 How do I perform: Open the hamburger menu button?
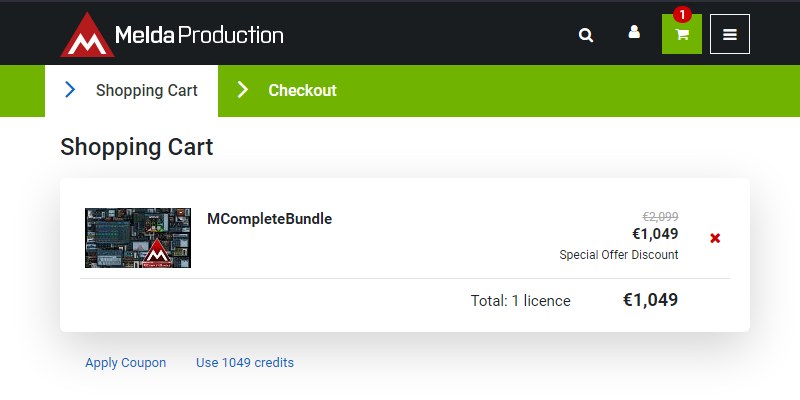coord(730,35)
